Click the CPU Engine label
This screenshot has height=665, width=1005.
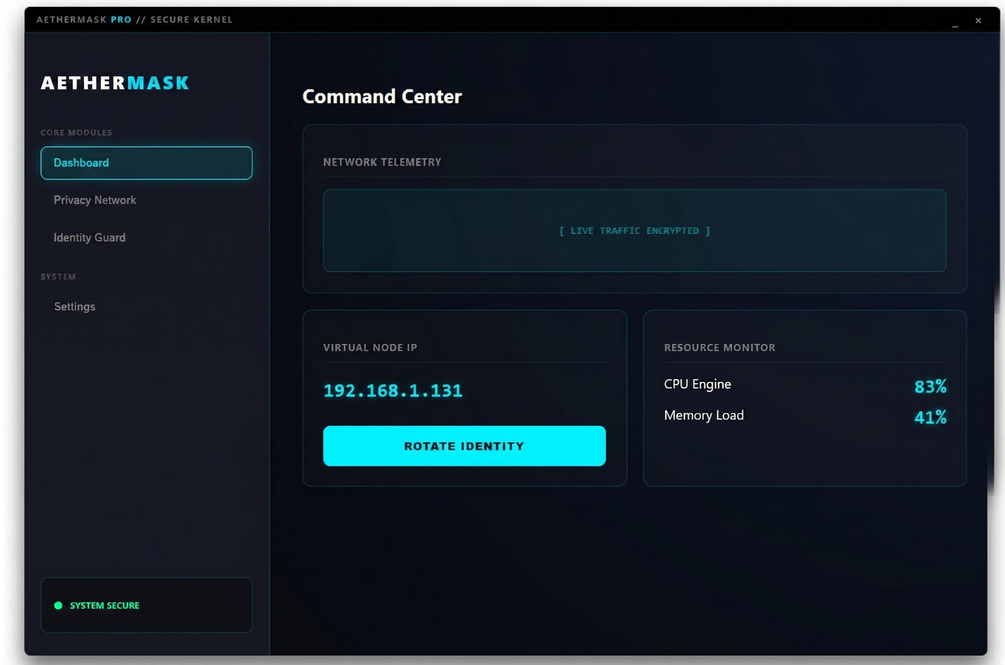coord(697,384)
